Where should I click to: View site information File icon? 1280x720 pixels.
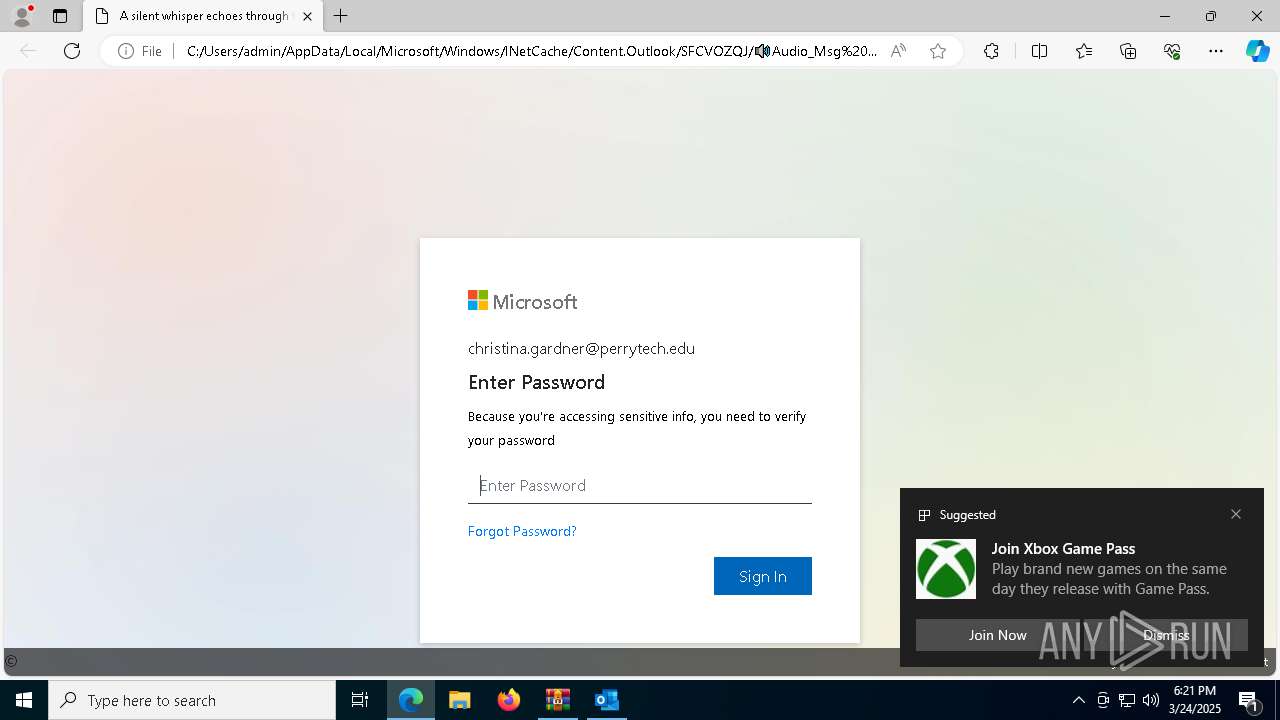(x=140, y=51)
